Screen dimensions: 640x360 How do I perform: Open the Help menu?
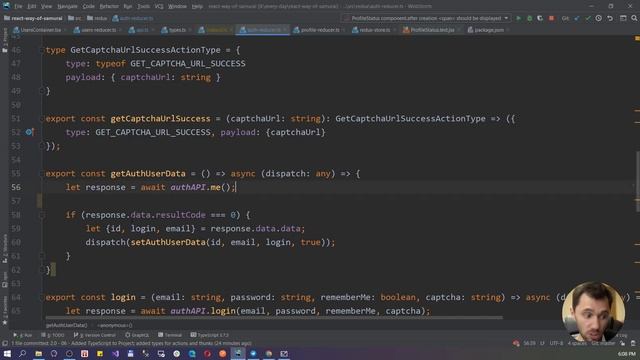point(197,6)
